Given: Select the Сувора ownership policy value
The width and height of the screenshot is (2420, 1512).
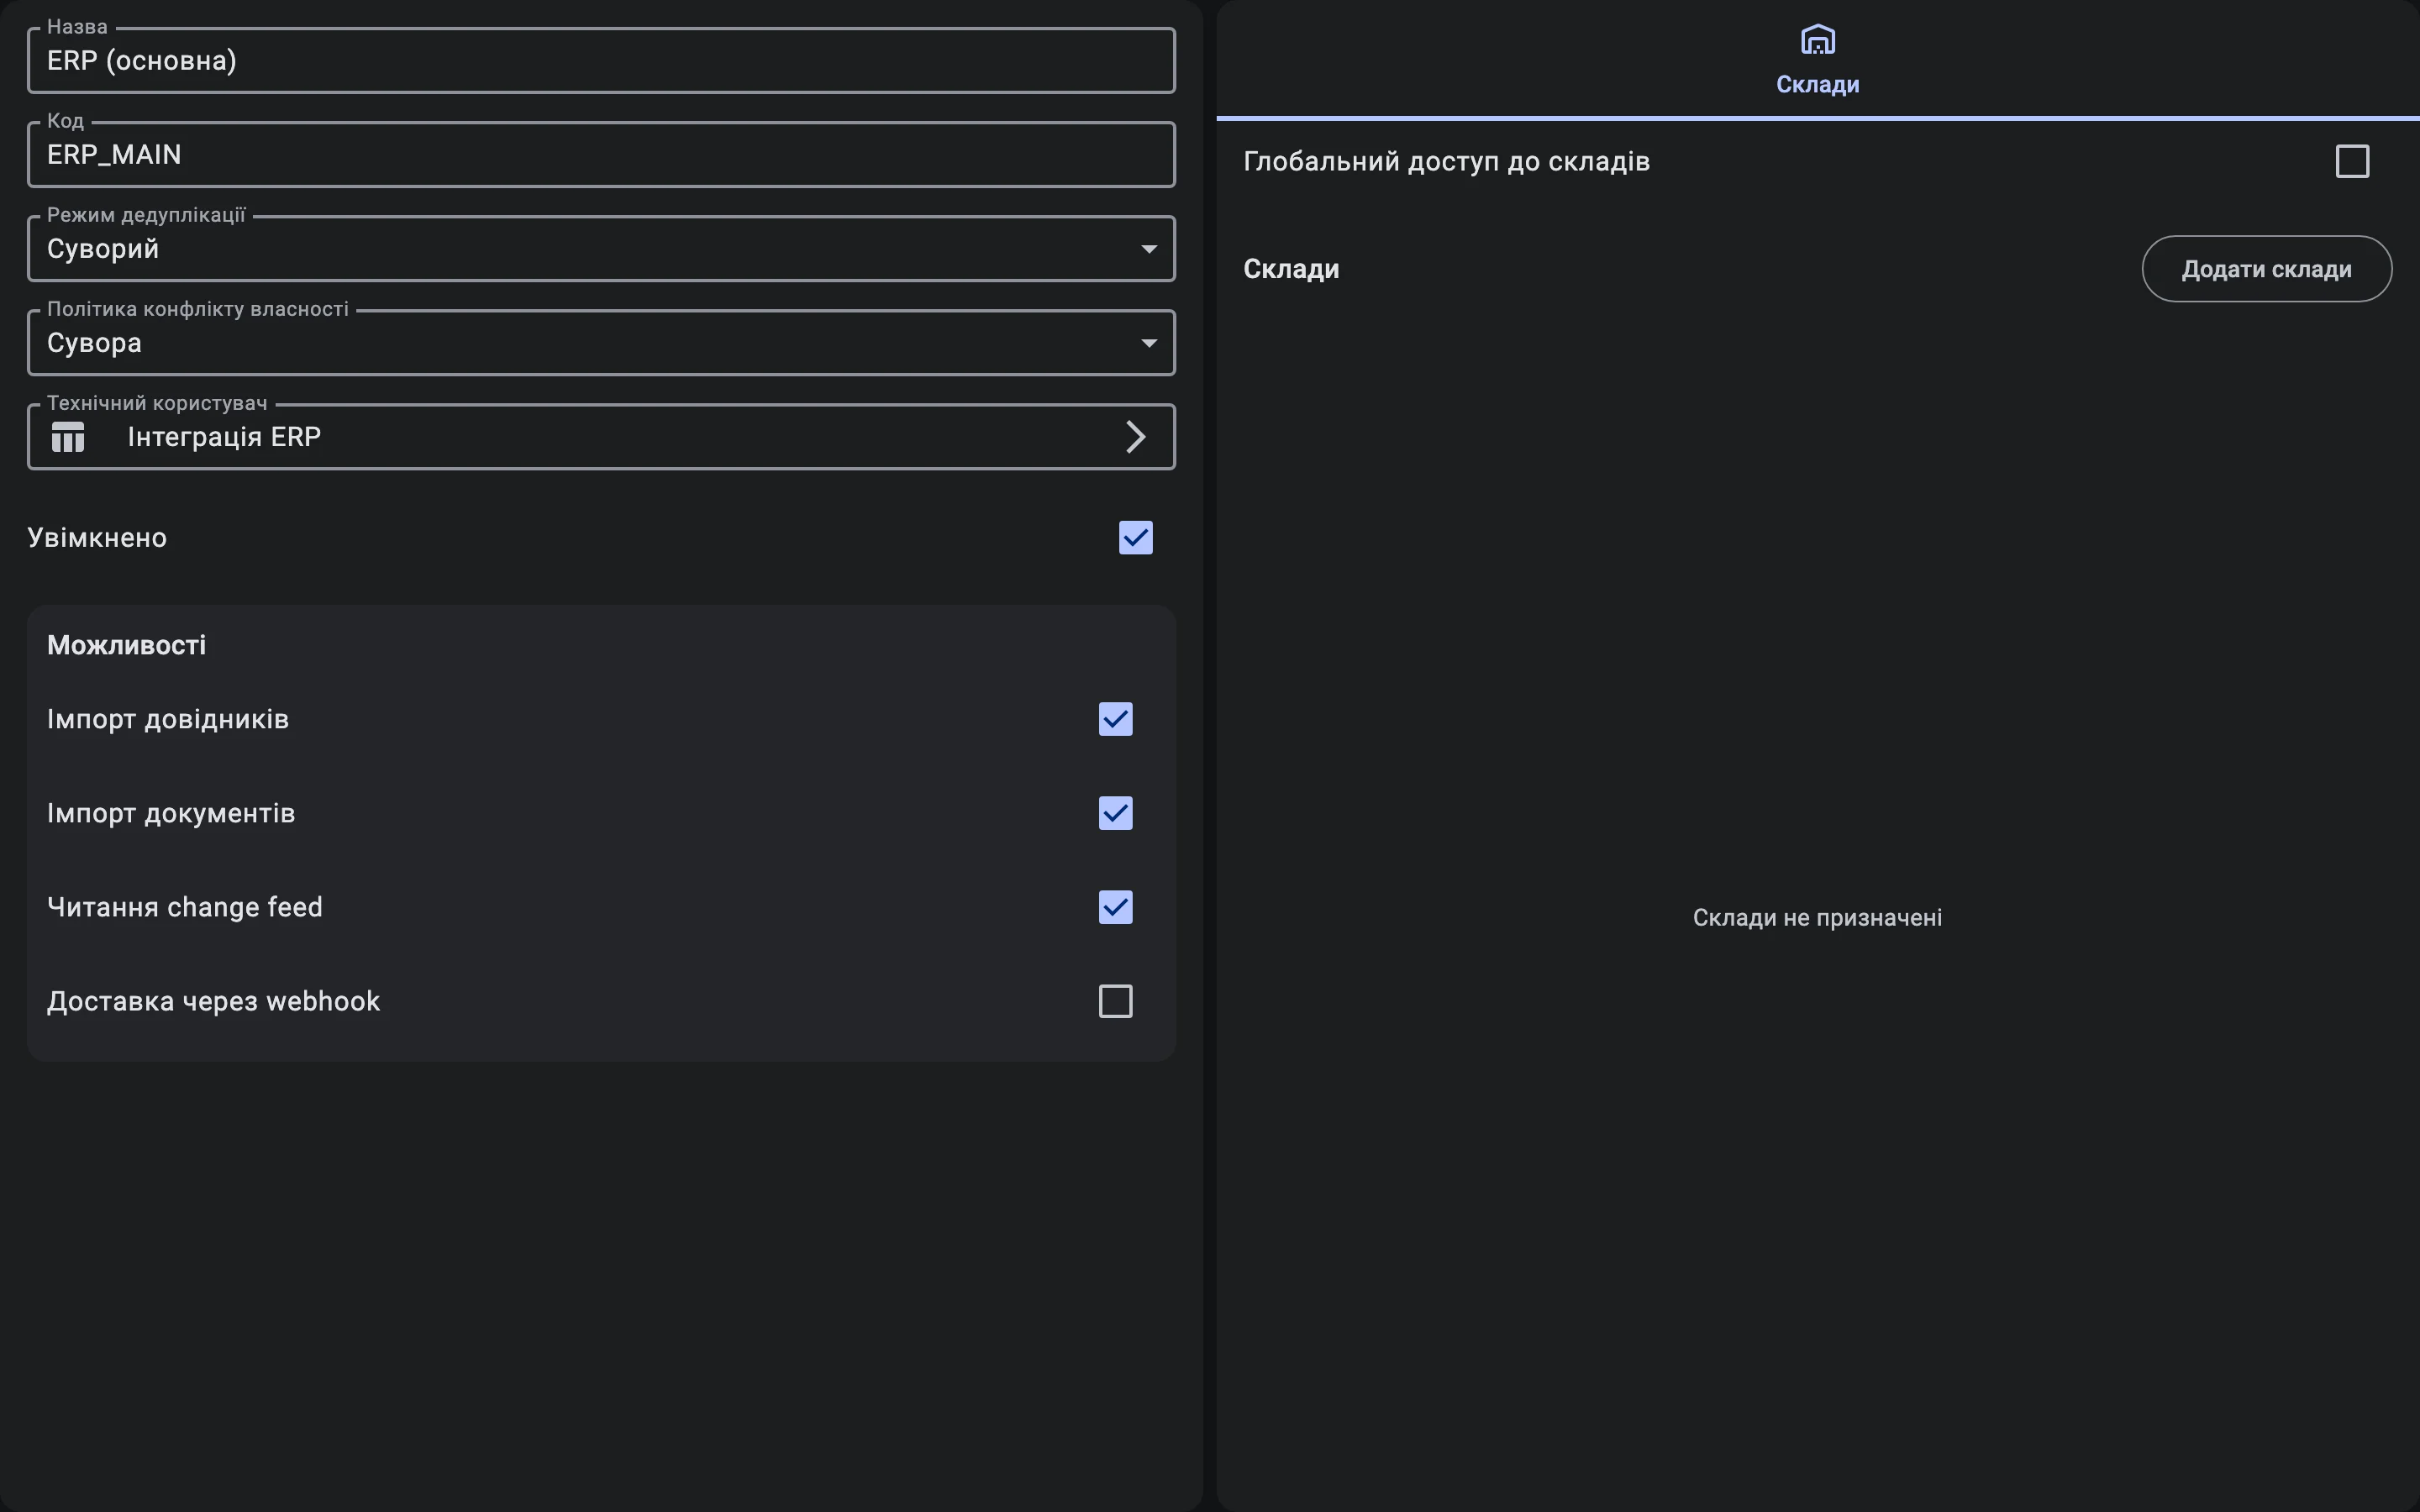Looking at the screenshot, I should click(x=95, y=343).
